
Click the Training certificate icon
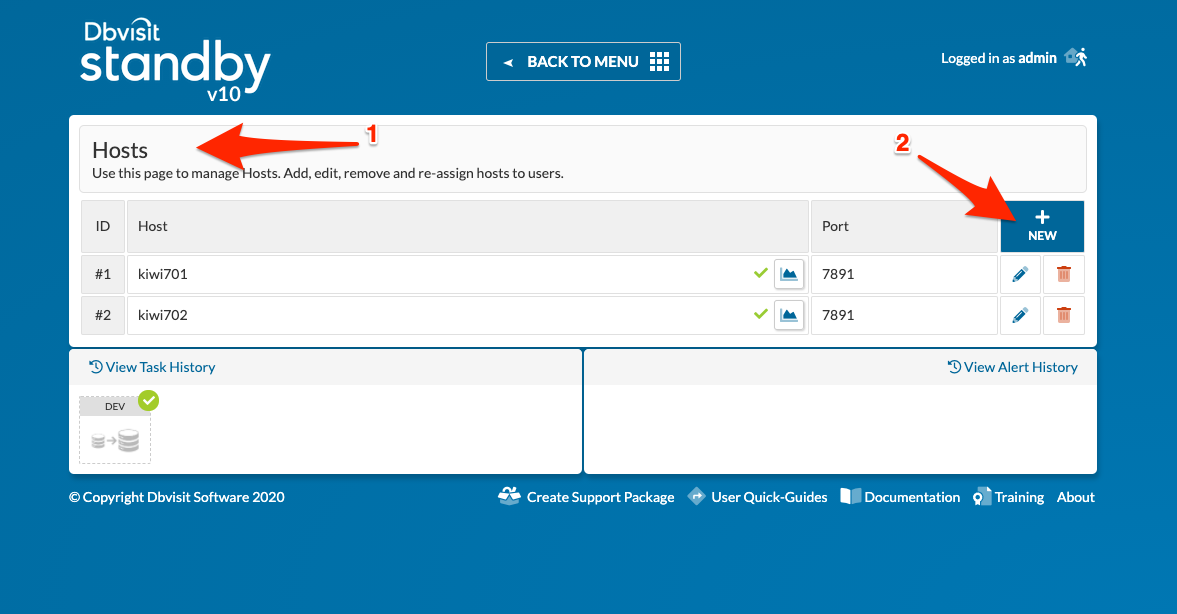982,497
